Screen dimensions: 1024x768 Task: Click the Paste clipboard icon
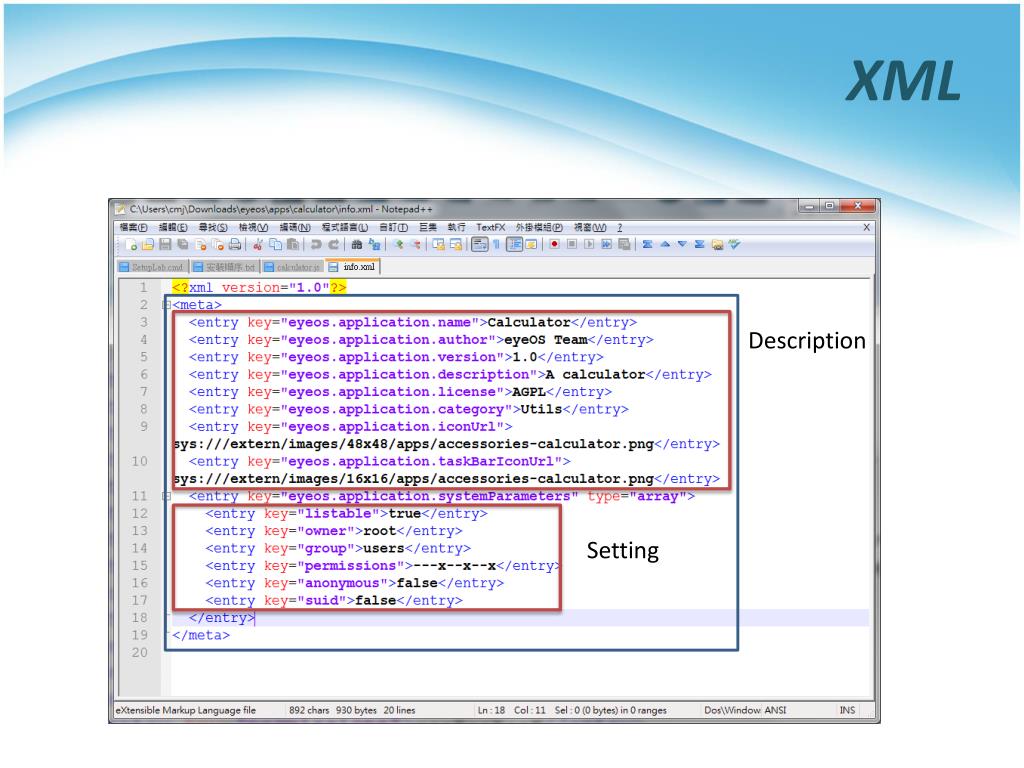[x=293, y=245]
